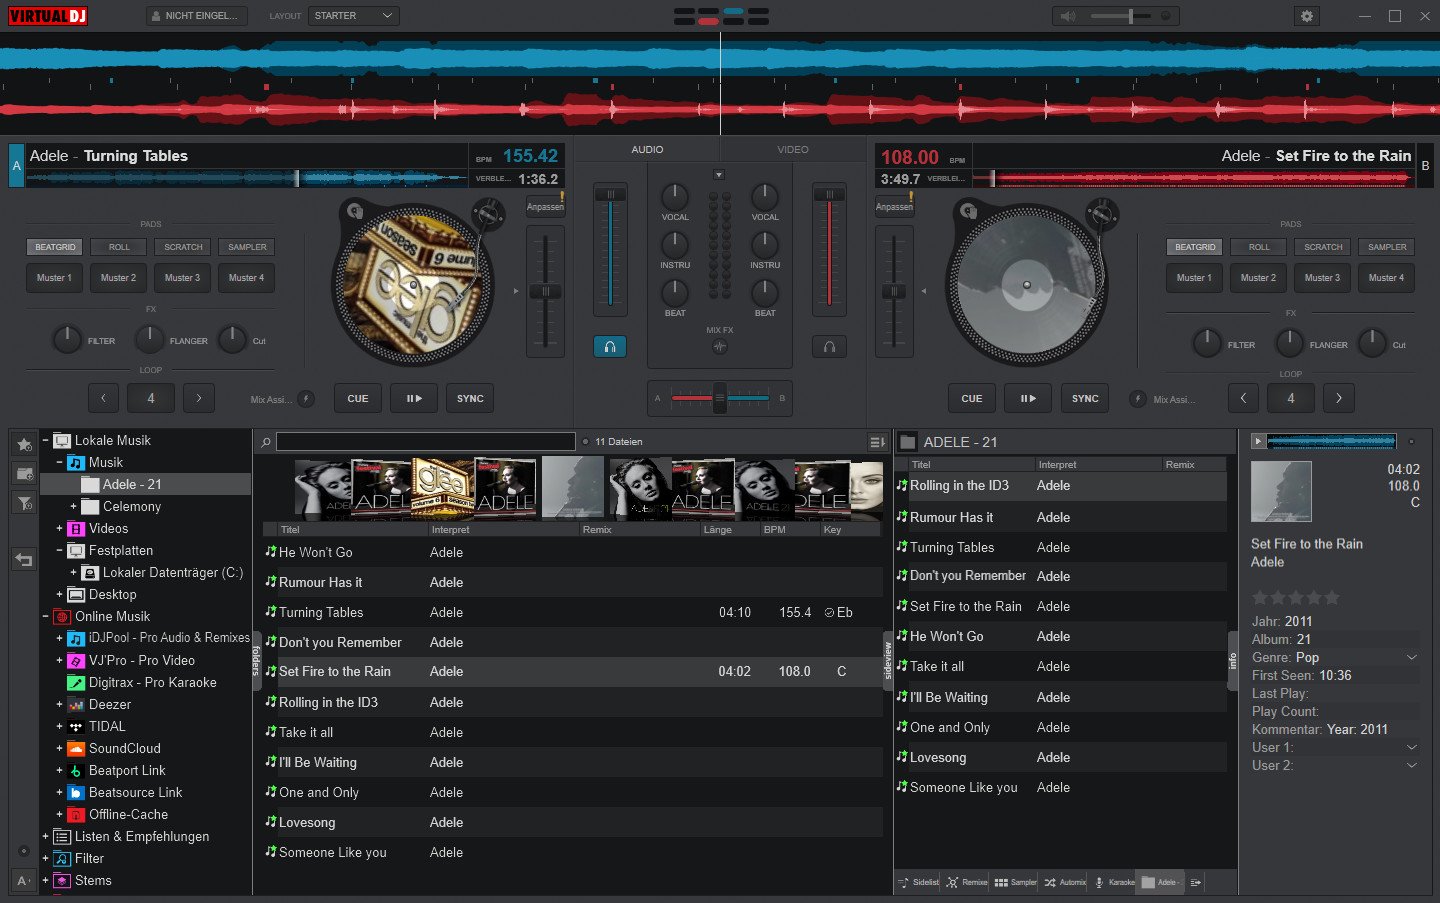Click Muster 4 pad on deck B

1387,278
